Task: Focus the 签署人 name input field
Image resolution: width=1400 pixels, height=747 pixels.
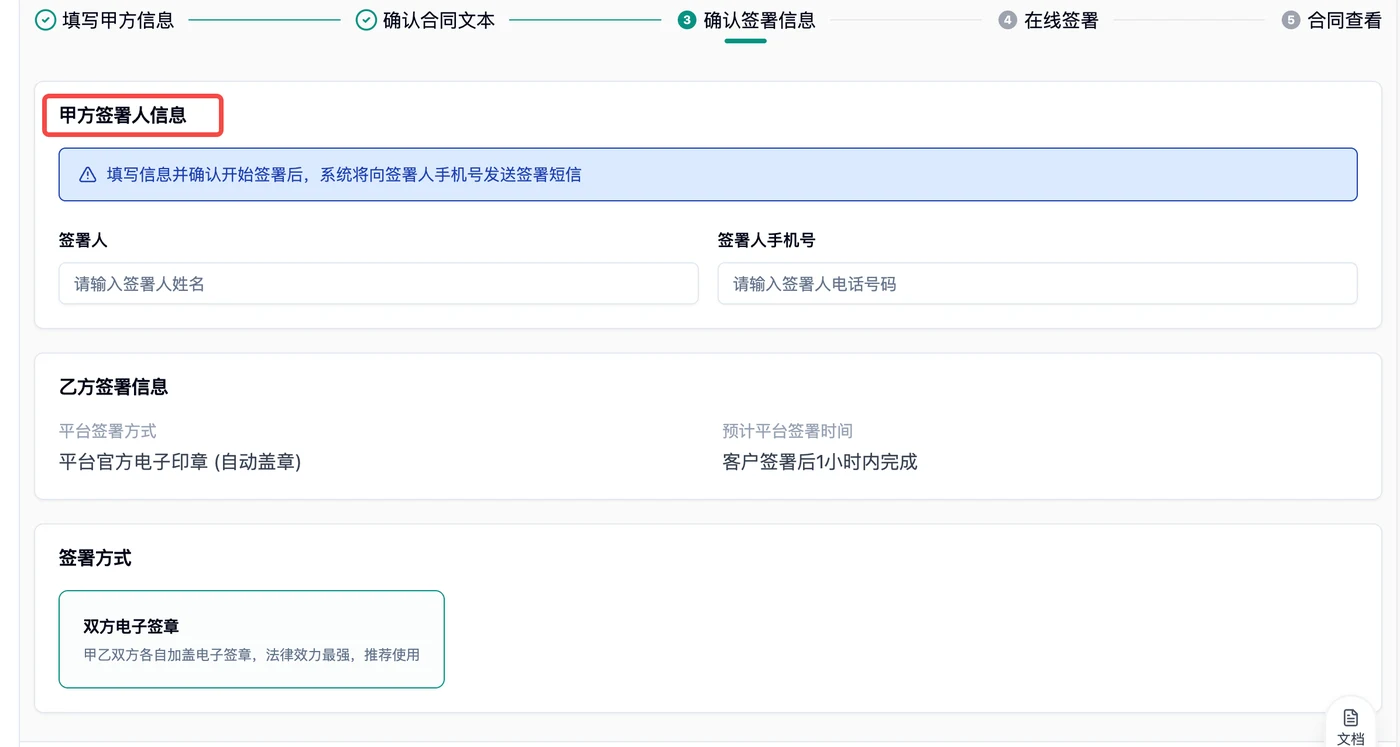Action: tap(378, 284)
